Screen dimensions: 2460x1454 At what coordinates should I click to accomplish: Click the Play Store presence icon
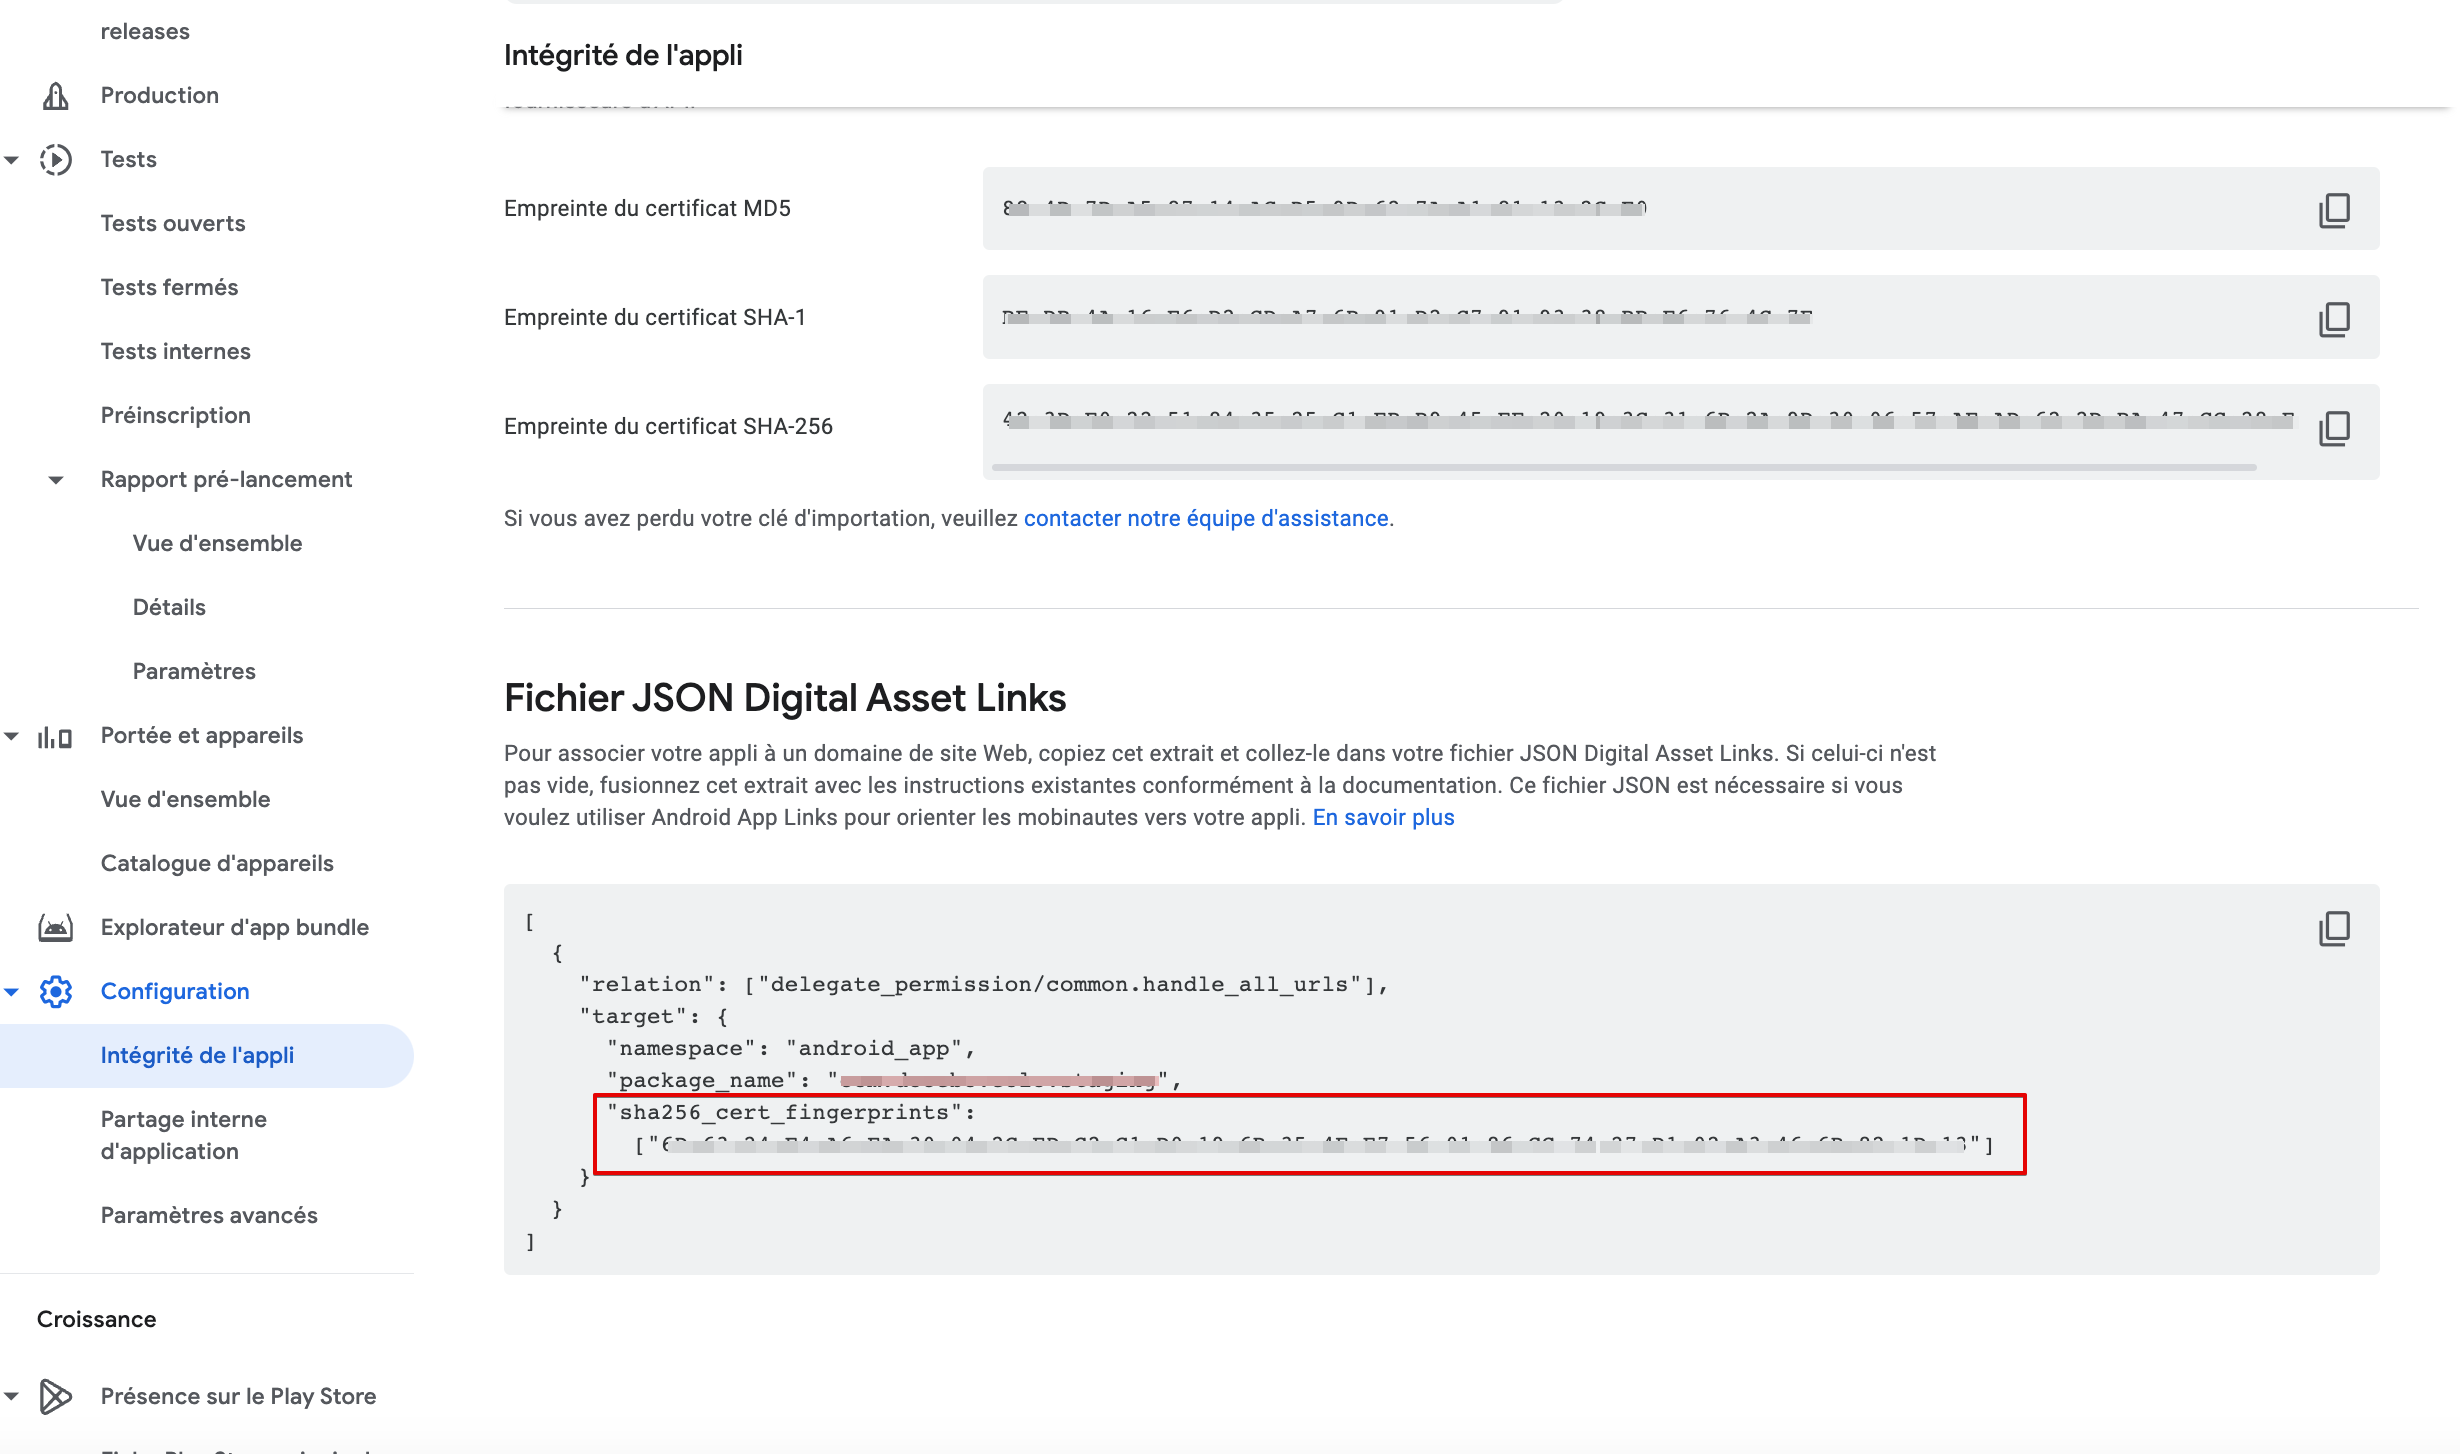56,1396
